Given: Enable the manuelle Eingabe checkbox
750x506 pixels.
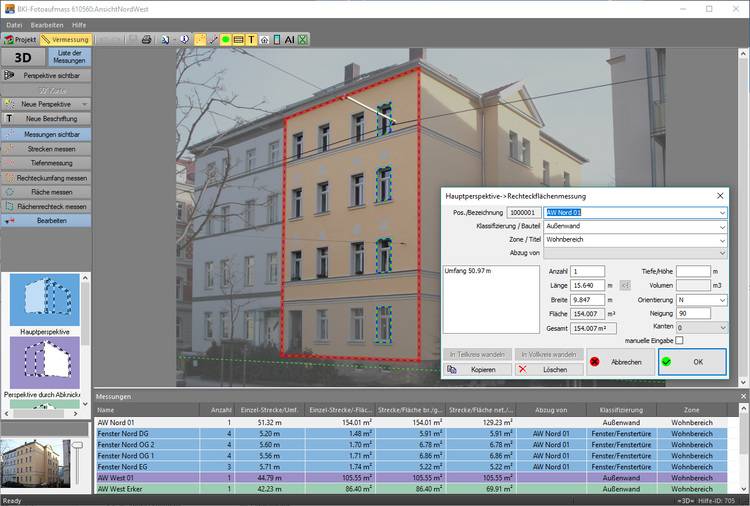Looking at the screenshot, I should (x=679, y=341).
